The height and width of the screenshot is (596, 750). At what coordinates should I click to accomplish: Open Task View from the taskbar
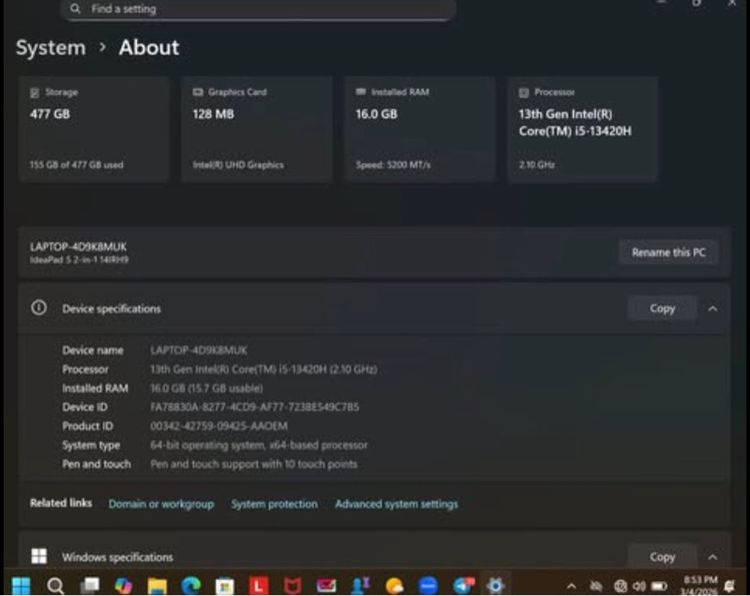click(x=89, y=585)
